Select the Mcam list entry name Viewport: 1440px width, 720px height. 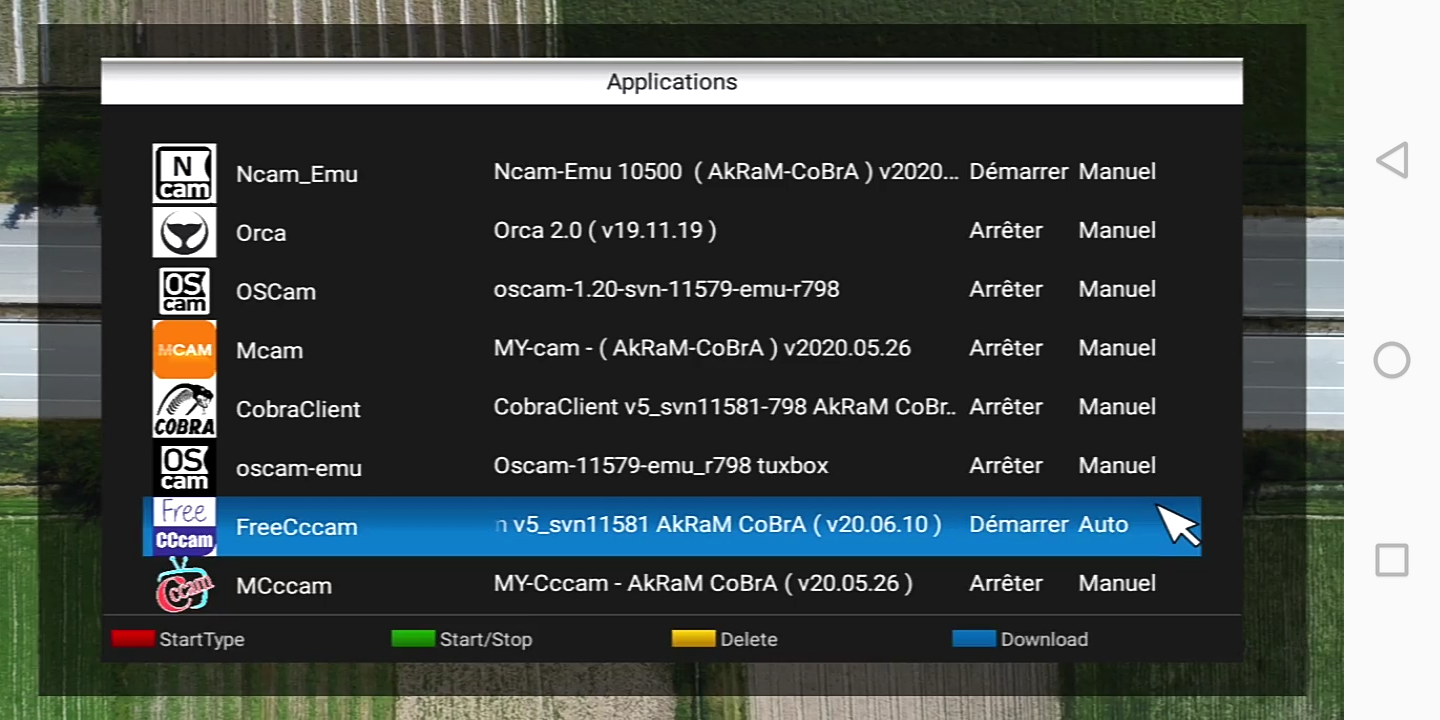(x=269, y=351)
